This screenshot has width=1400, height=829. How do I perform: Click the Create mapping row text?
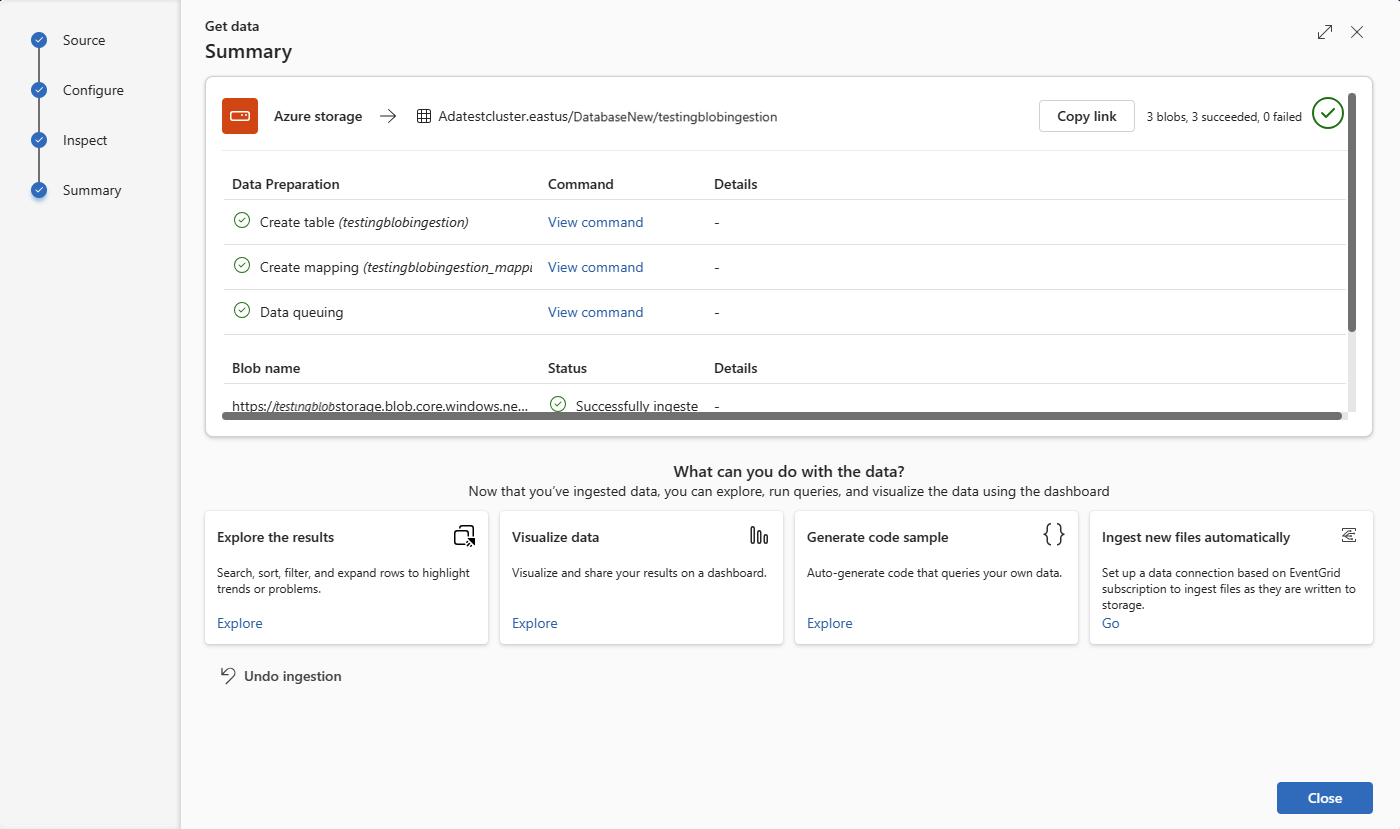pos(396,267)
